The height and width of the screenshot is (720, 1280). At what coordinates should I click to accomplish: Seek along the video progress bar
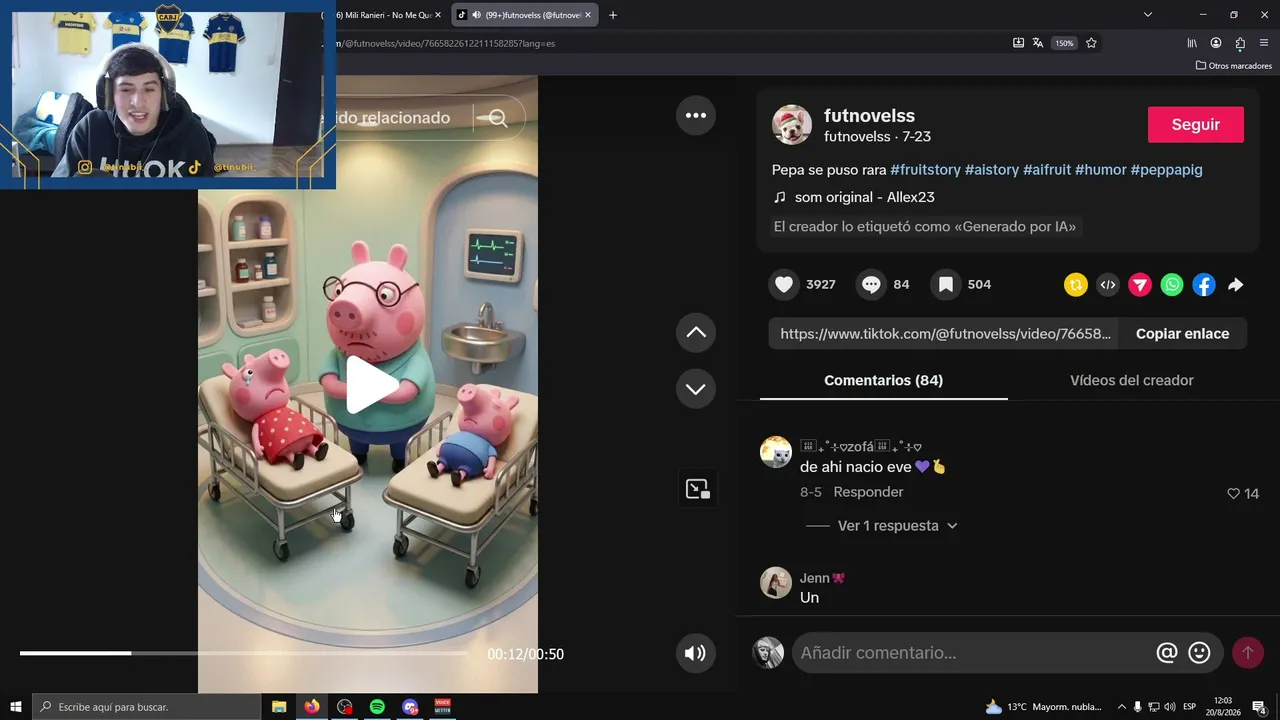243,653
